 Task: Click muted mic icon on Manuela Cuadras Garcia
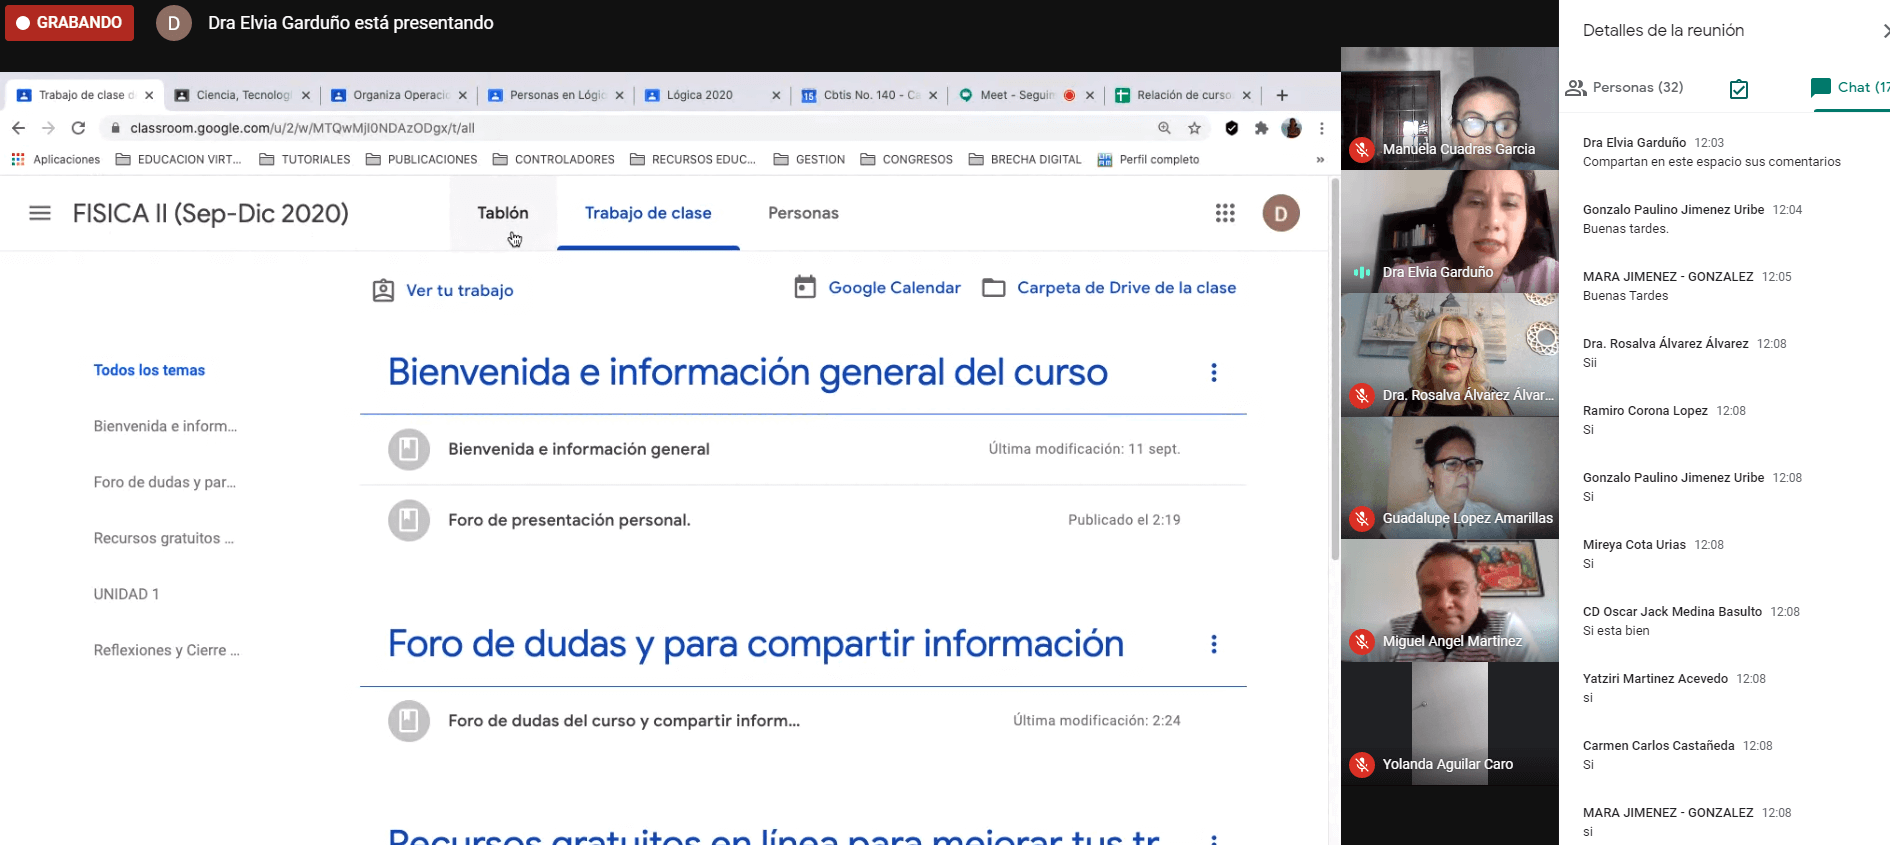(1361, 150)
